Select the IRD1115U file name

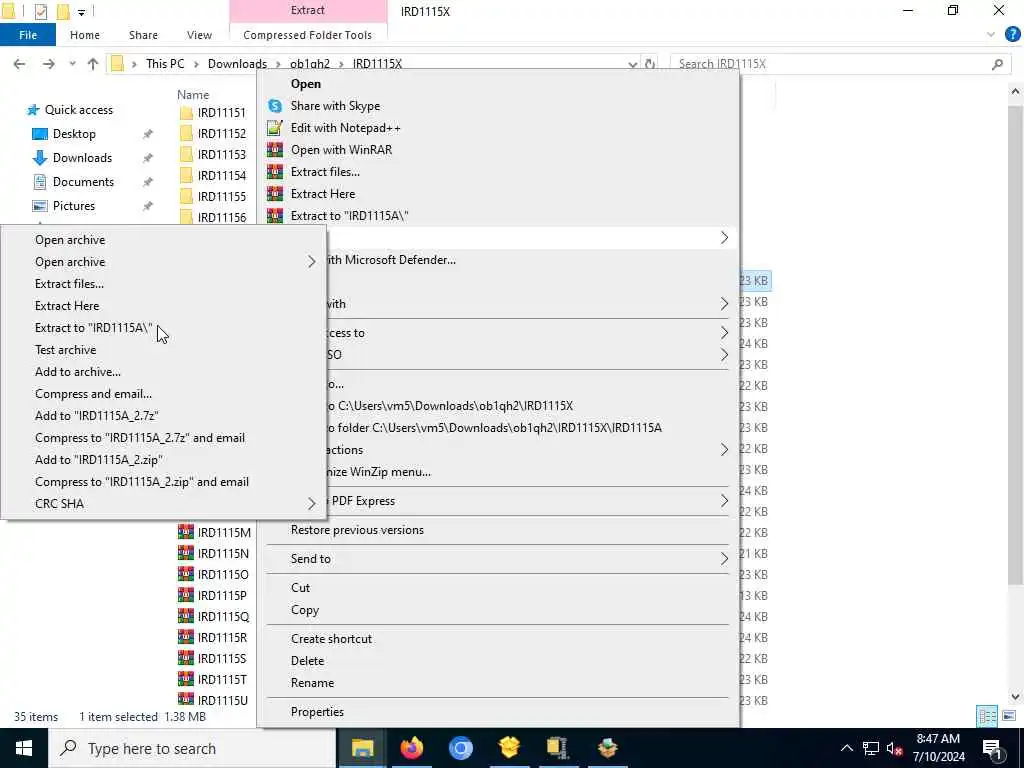pyautogui.click(x=223, y=700)
